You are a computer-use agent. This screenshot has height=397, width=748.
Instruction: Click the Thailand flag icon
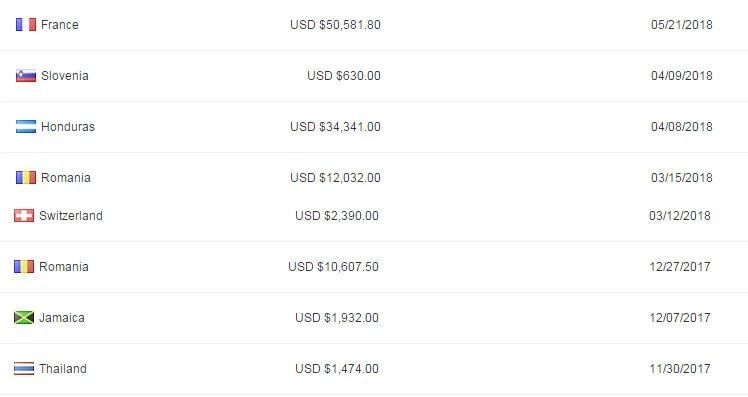(24, 368)
